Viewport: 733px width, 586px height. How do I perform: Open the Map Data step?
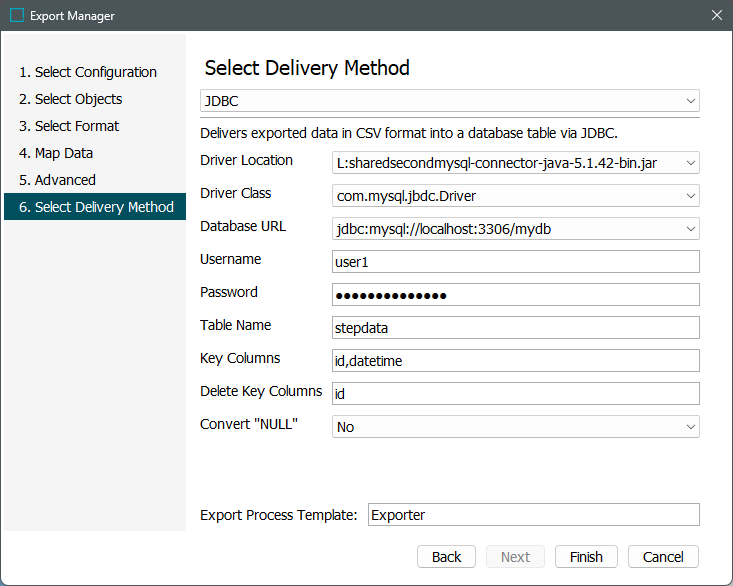[56, 153]
